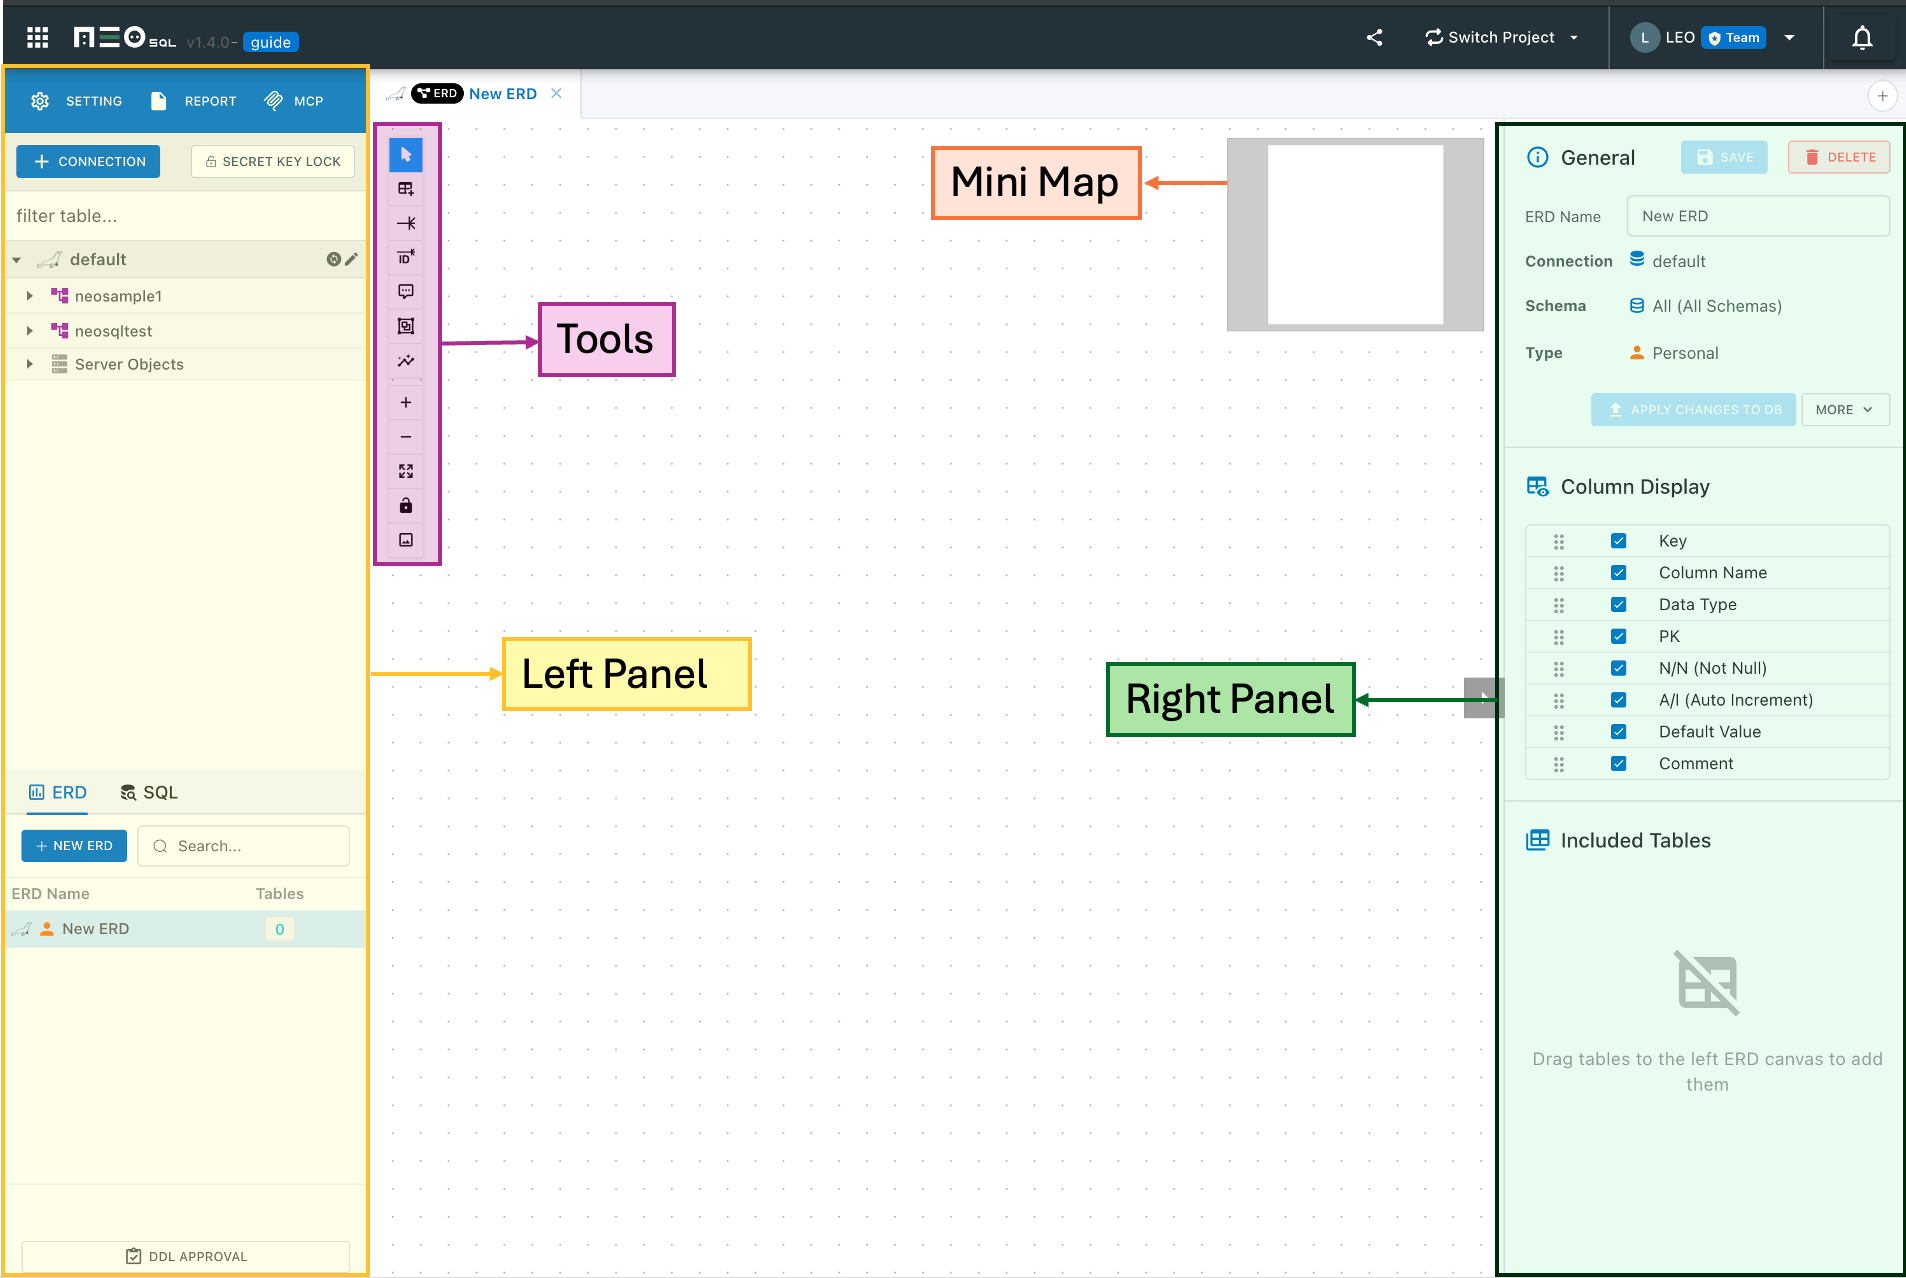Open the apps grid menu
This screenshot has width=1906, height=1278.
(x=38, y=38)
